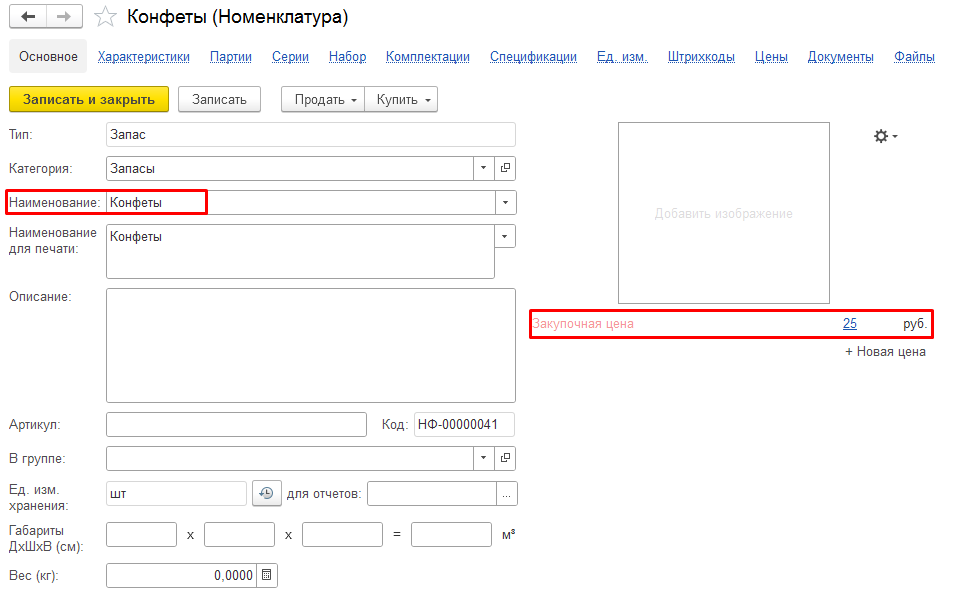Focus the Габариты volume result field

pos(451,534)
